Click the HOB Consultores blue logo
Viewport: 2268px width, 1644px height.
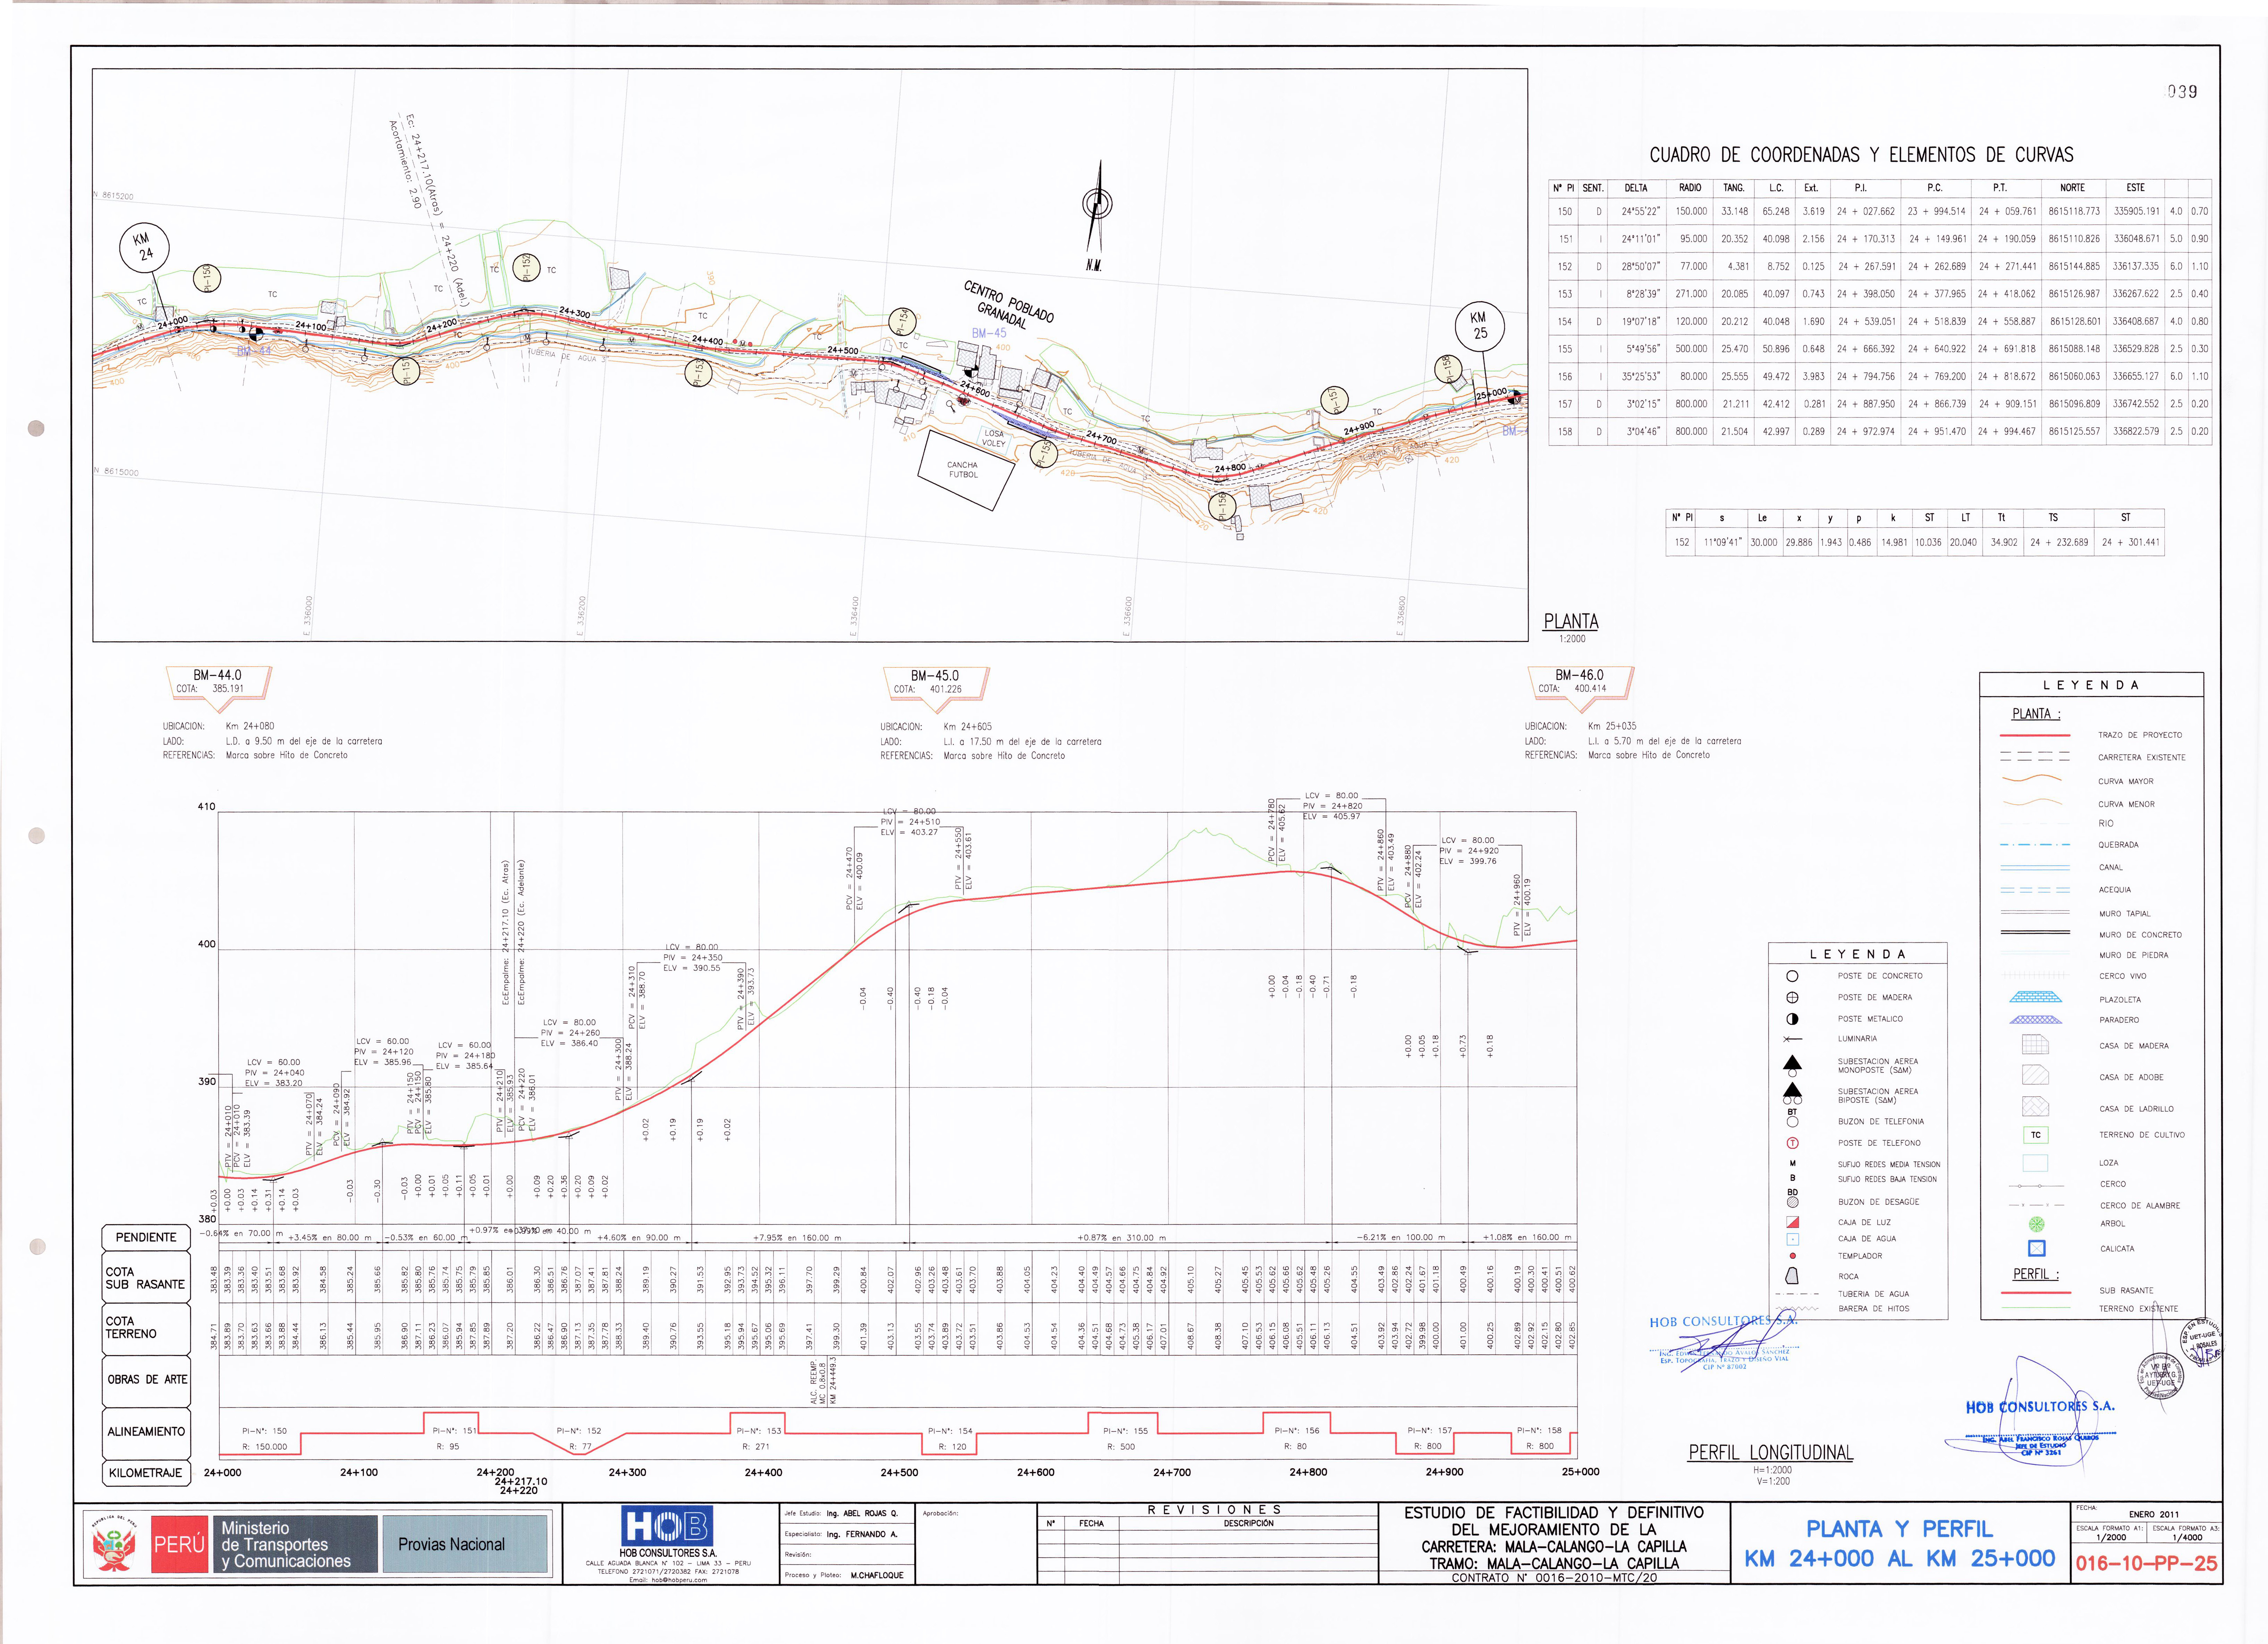667,1526
